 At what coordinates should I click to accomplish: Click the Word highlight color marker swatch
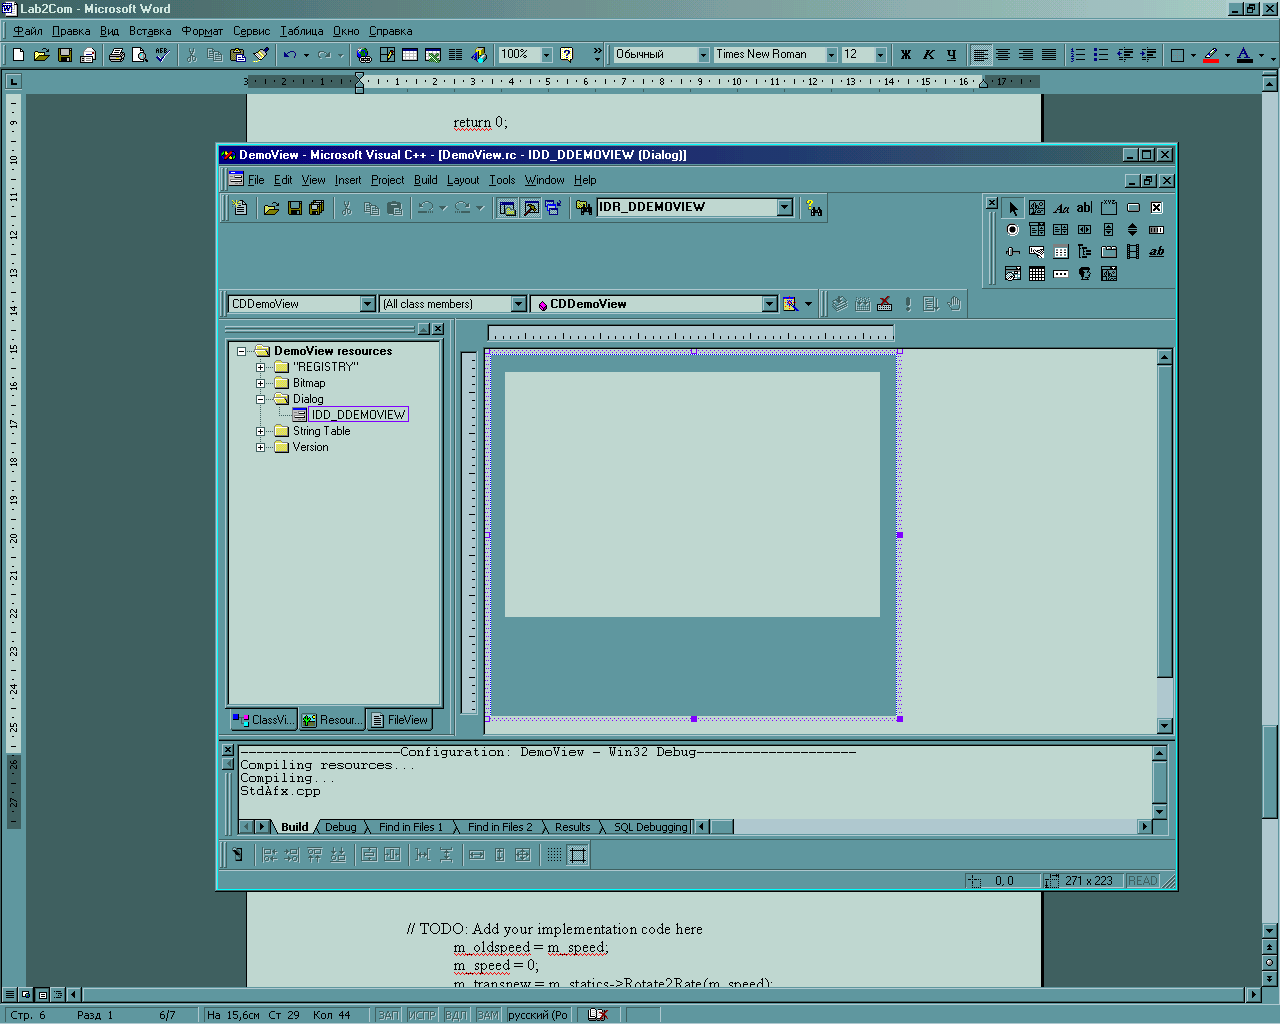[1211, 55]
